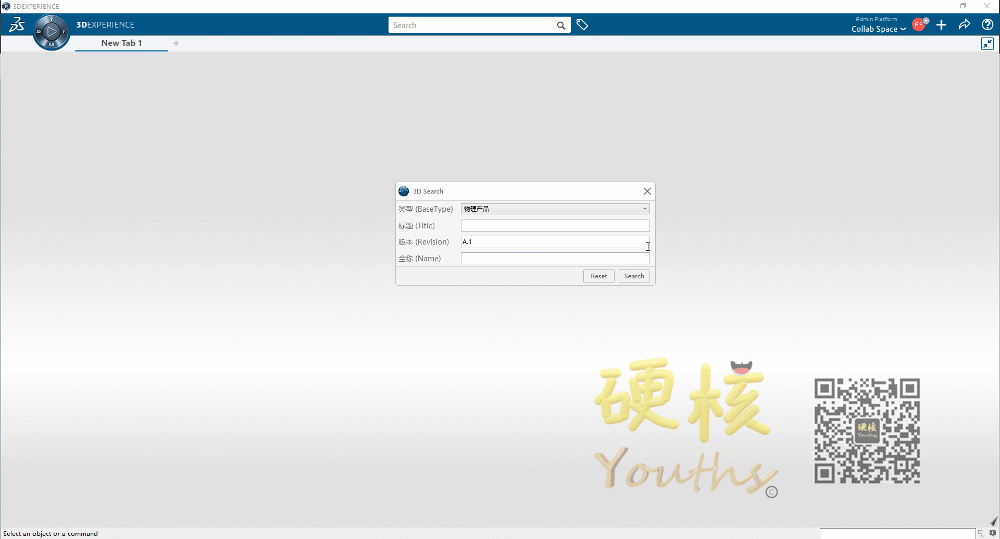Close the 3D Search dialog
The image size is (1000, 539).
pos(647,191)
